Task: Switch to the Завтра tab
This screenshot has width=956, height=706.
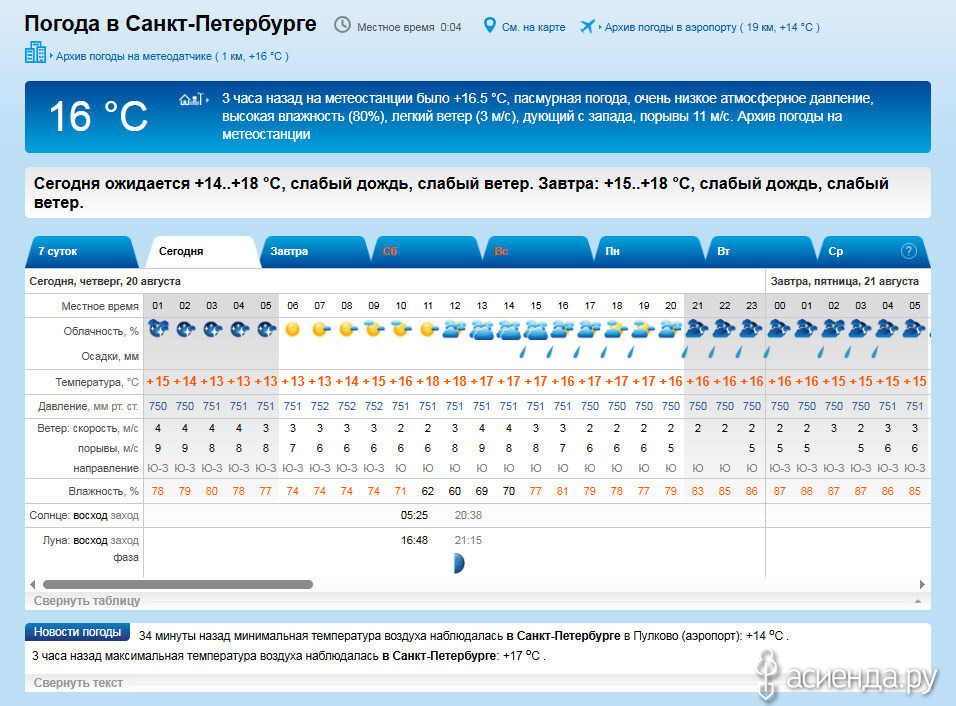Action: coord(313,251)
